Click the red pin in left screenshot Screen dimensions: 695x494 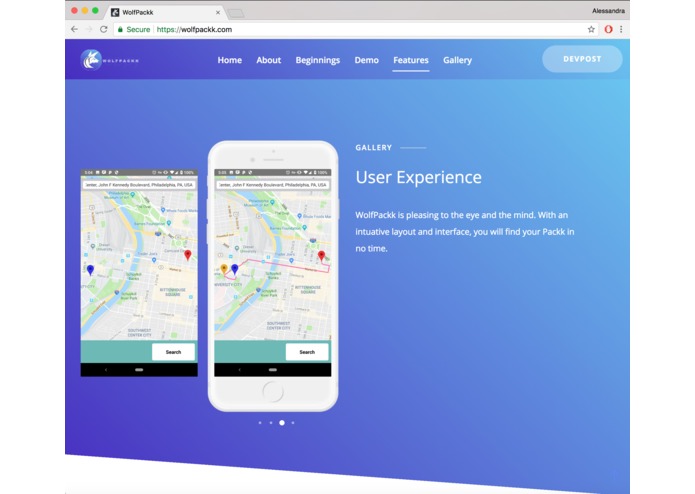188,255
